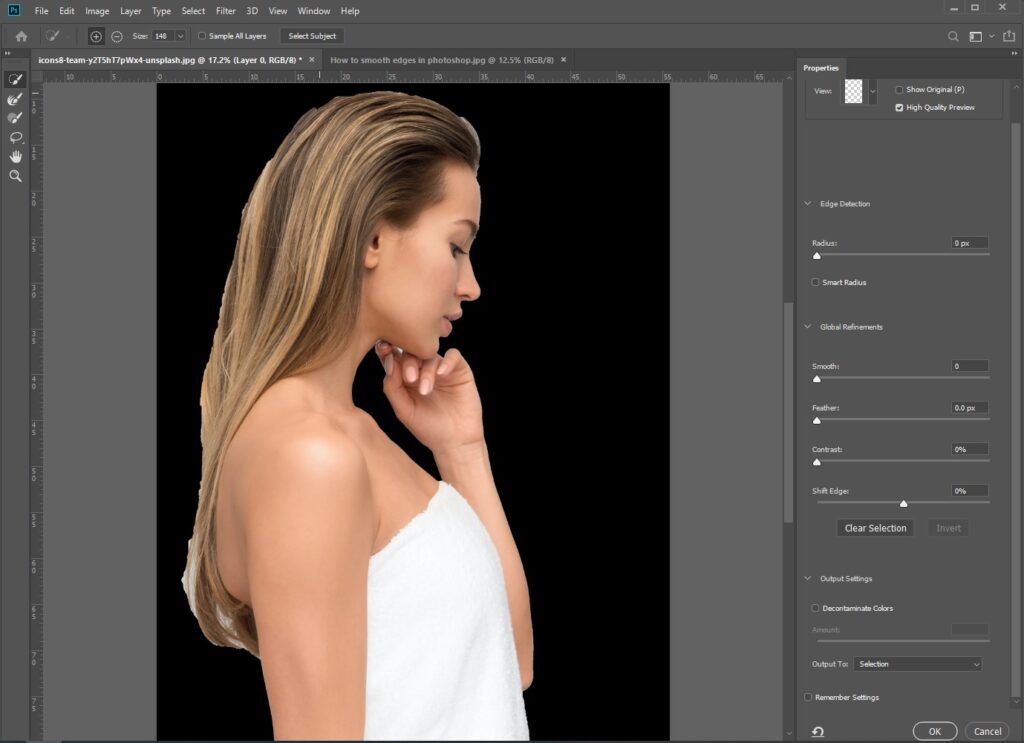The image size is (1024, 743).
Task: Click the Radius slider handle
Action: 816,256
